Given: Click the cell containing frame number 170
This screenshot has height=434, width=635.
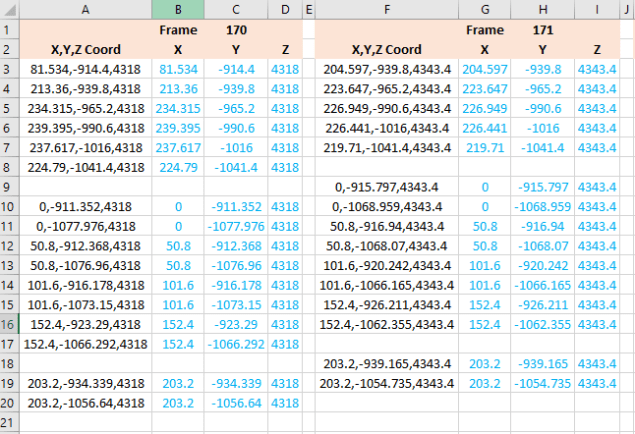Looking at the screenshot, I should tap(236, 30).
